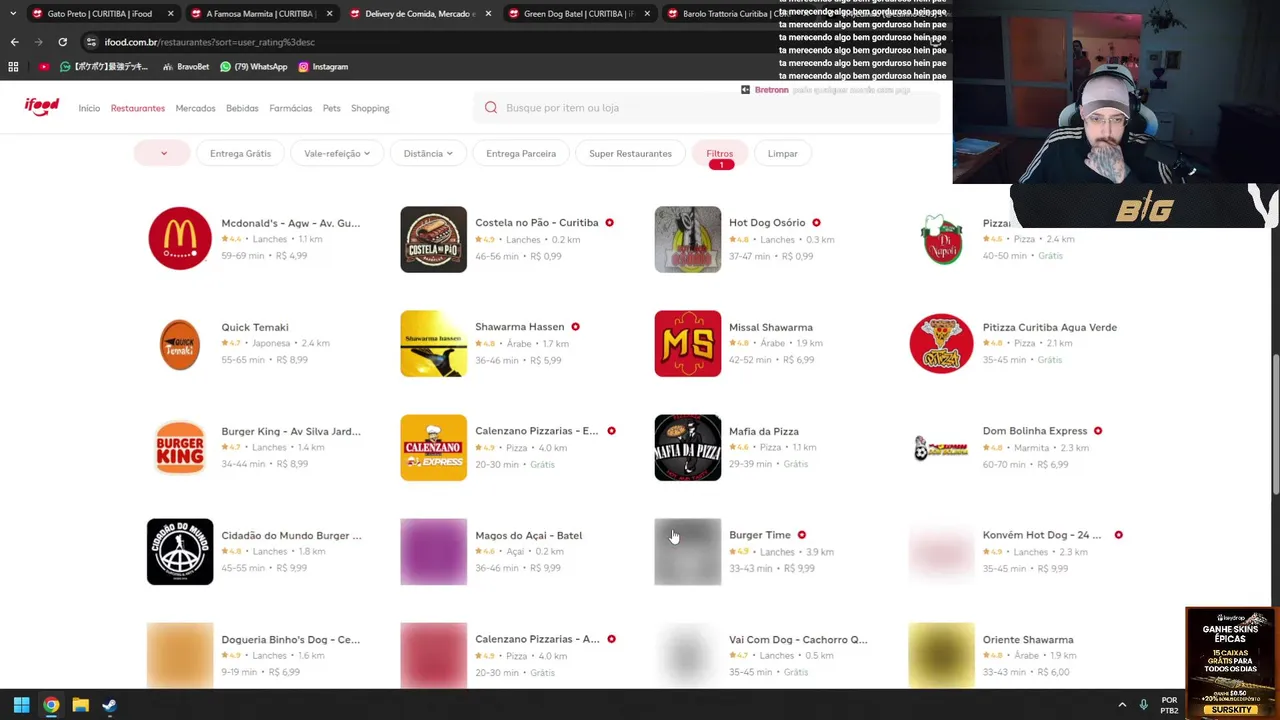Viewport: 1280px width, 720px height.
Task: Open the Windows Start menu
Action: (x=21, y=705)
